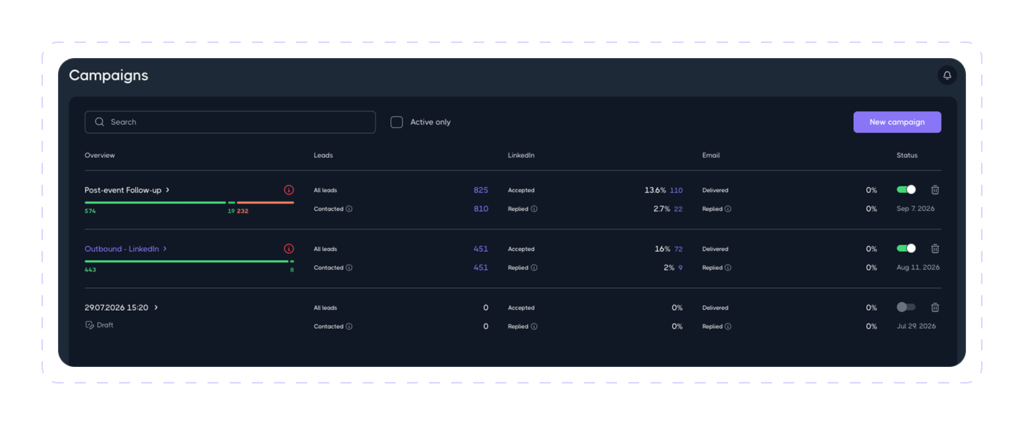Click the search magnifier icon
The height and width of the screenshot is (425, 1024).
click(99, 122)
